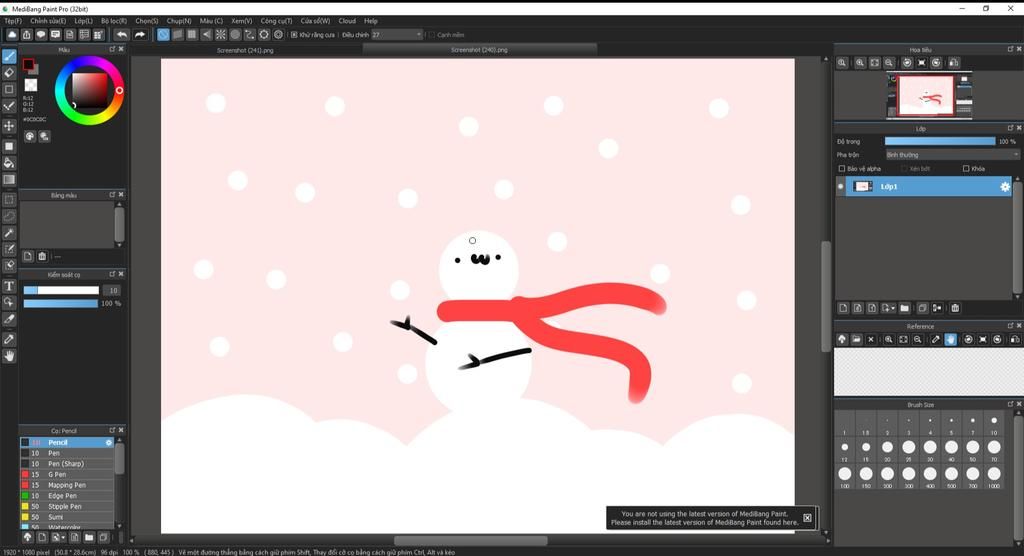Viewport: 1024px width, 556px height.
Task: Click the canvas horizontal scrollbar
Action: (470, 540)
